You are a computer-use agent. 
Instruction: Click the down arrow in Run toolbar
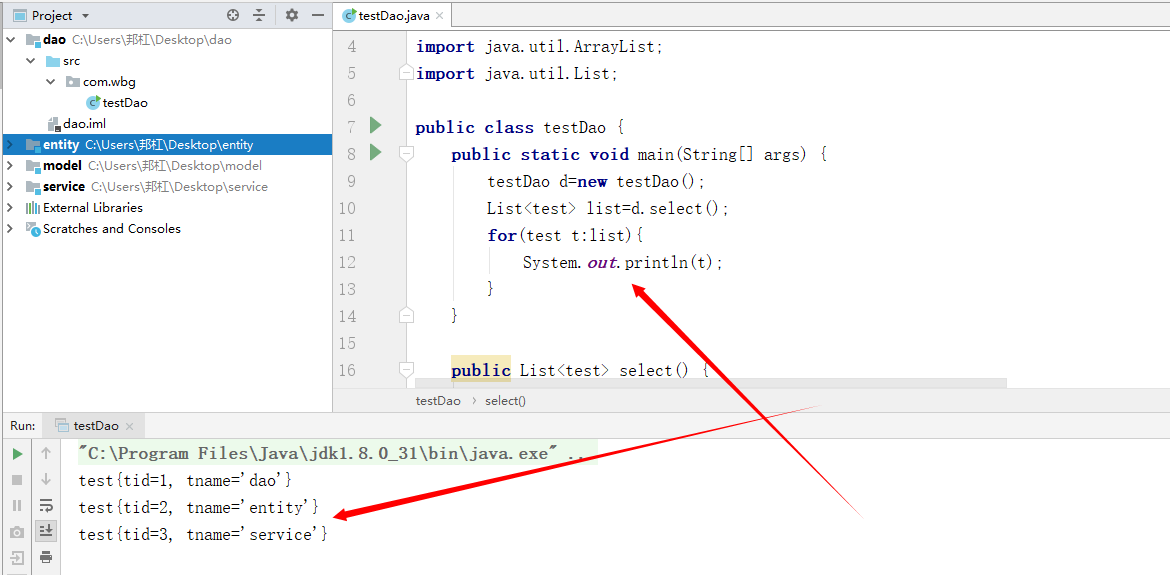point(46,480)
